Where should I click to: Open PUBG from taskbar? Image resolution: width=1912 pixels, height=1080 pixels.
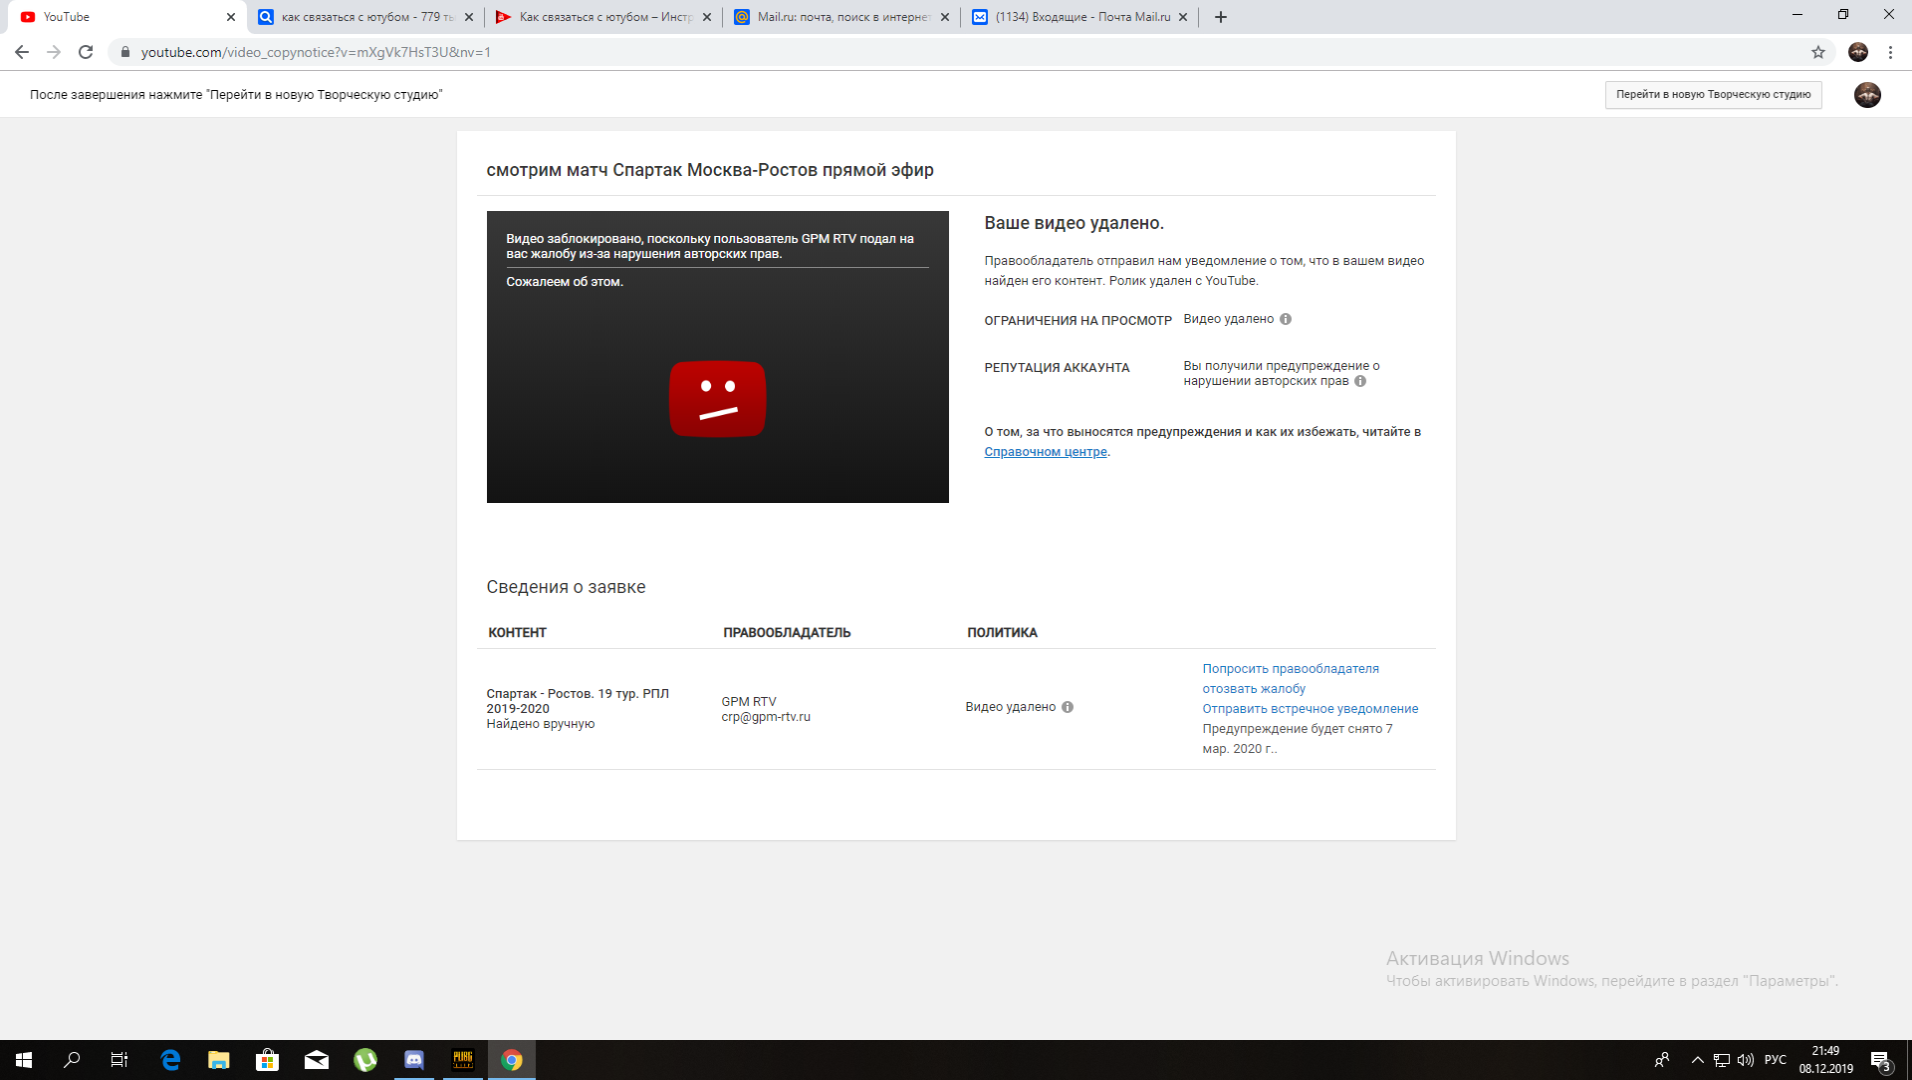(463, 1060)
